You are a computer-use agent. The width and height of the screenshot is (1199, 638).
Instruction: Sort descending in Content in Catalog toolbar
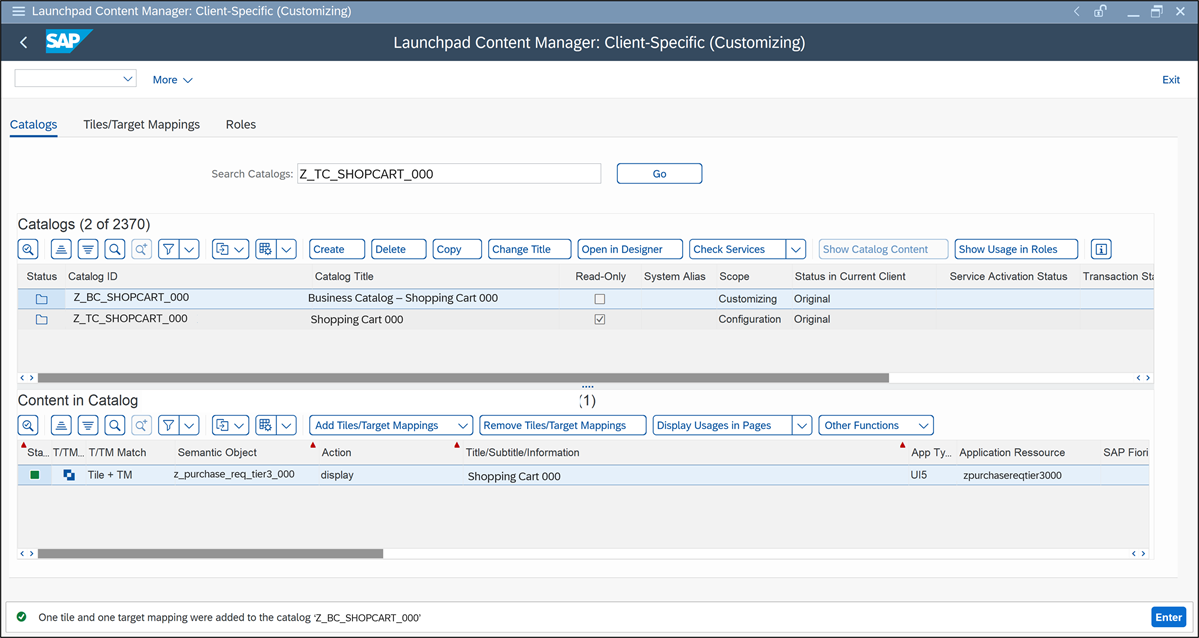coord(89,425)
